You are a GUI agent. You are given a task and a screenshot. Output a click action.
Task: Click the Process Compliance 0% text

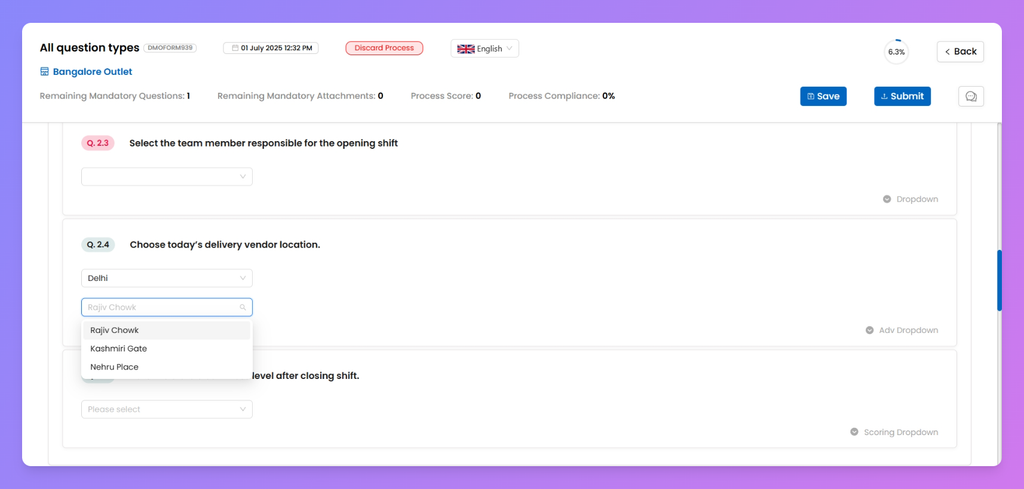click(x=562, y=96)
